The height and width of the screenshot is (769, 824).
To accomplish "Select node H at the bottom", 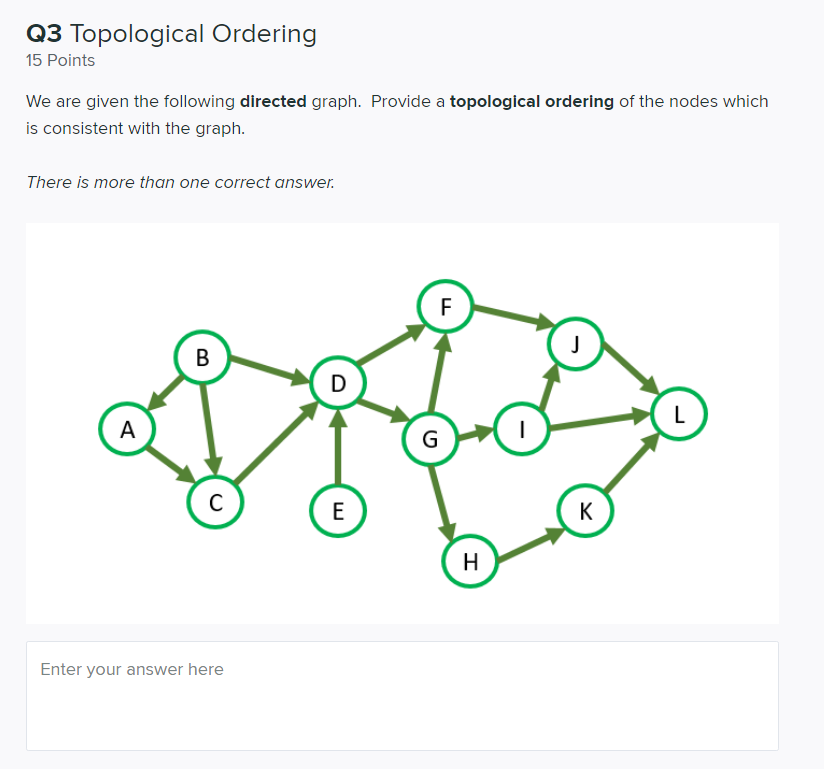I will coord(470,561).
